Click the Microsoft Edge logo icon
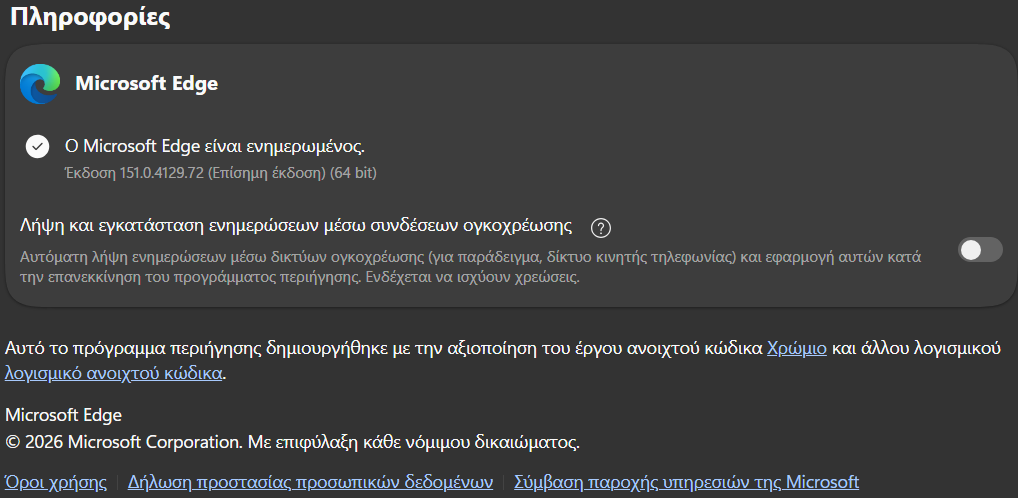Image resolution: width=1018 pixels, height=498 pixels. pyautogui.click(x=40, y=84)
